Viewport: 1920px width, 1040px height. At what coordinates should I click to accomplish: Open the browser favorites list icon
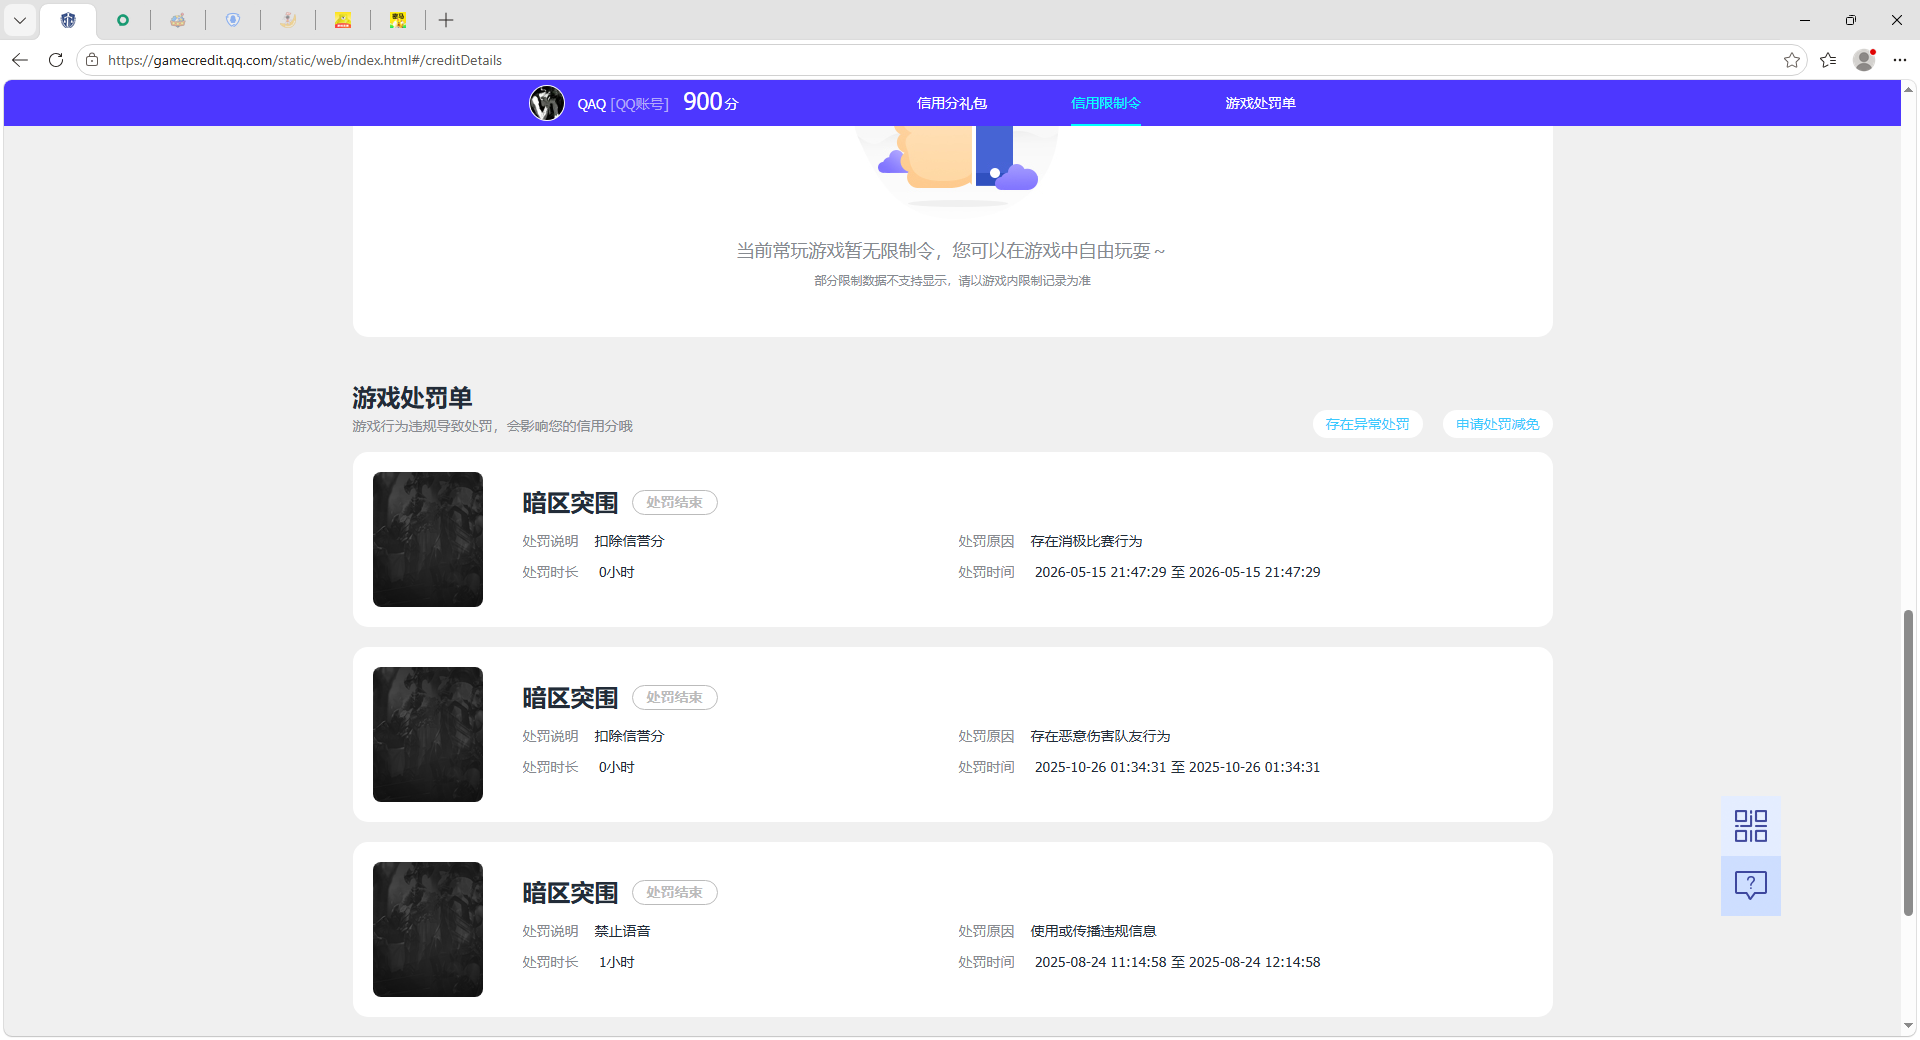(1828, 60)
